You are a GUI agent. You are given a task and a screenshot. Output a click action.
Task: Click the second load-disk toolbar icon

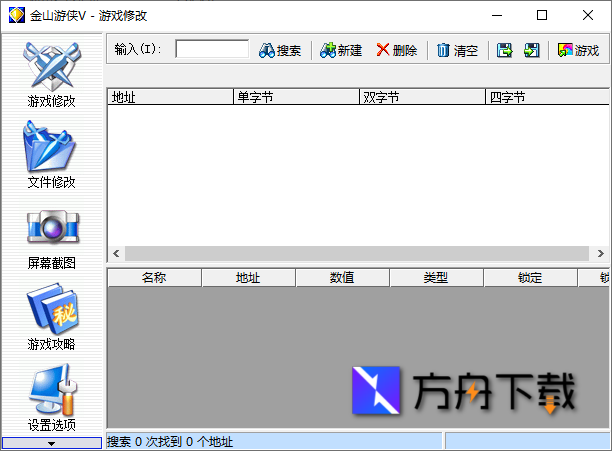pyautogui.click(x=532, y=50)
